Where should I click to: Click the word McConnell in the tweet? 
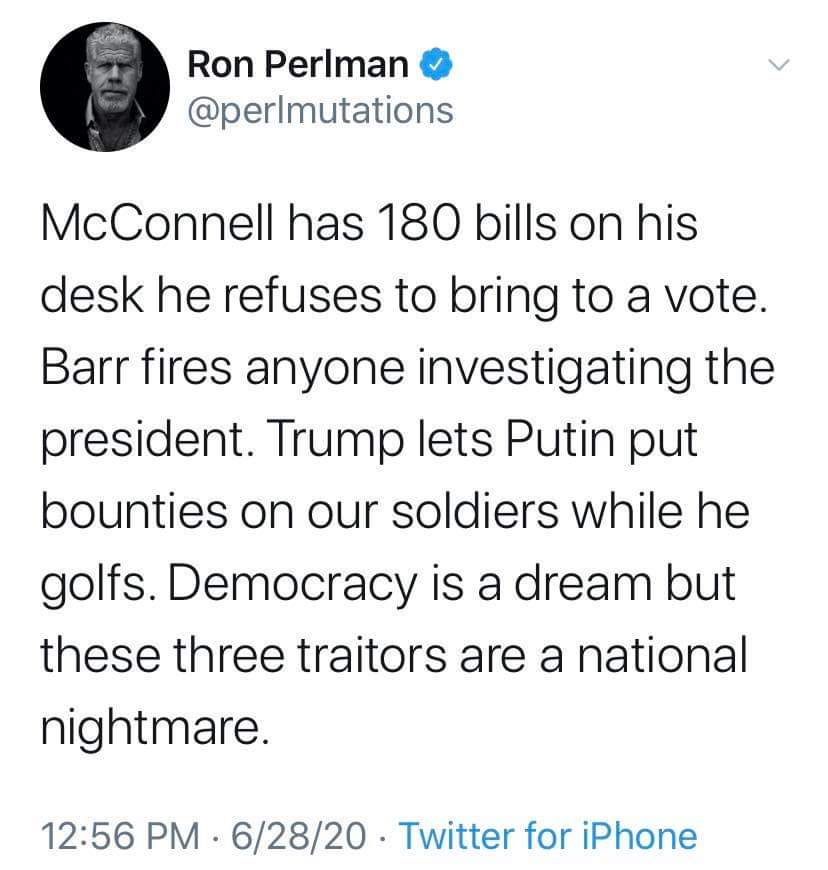pos(157,224)
